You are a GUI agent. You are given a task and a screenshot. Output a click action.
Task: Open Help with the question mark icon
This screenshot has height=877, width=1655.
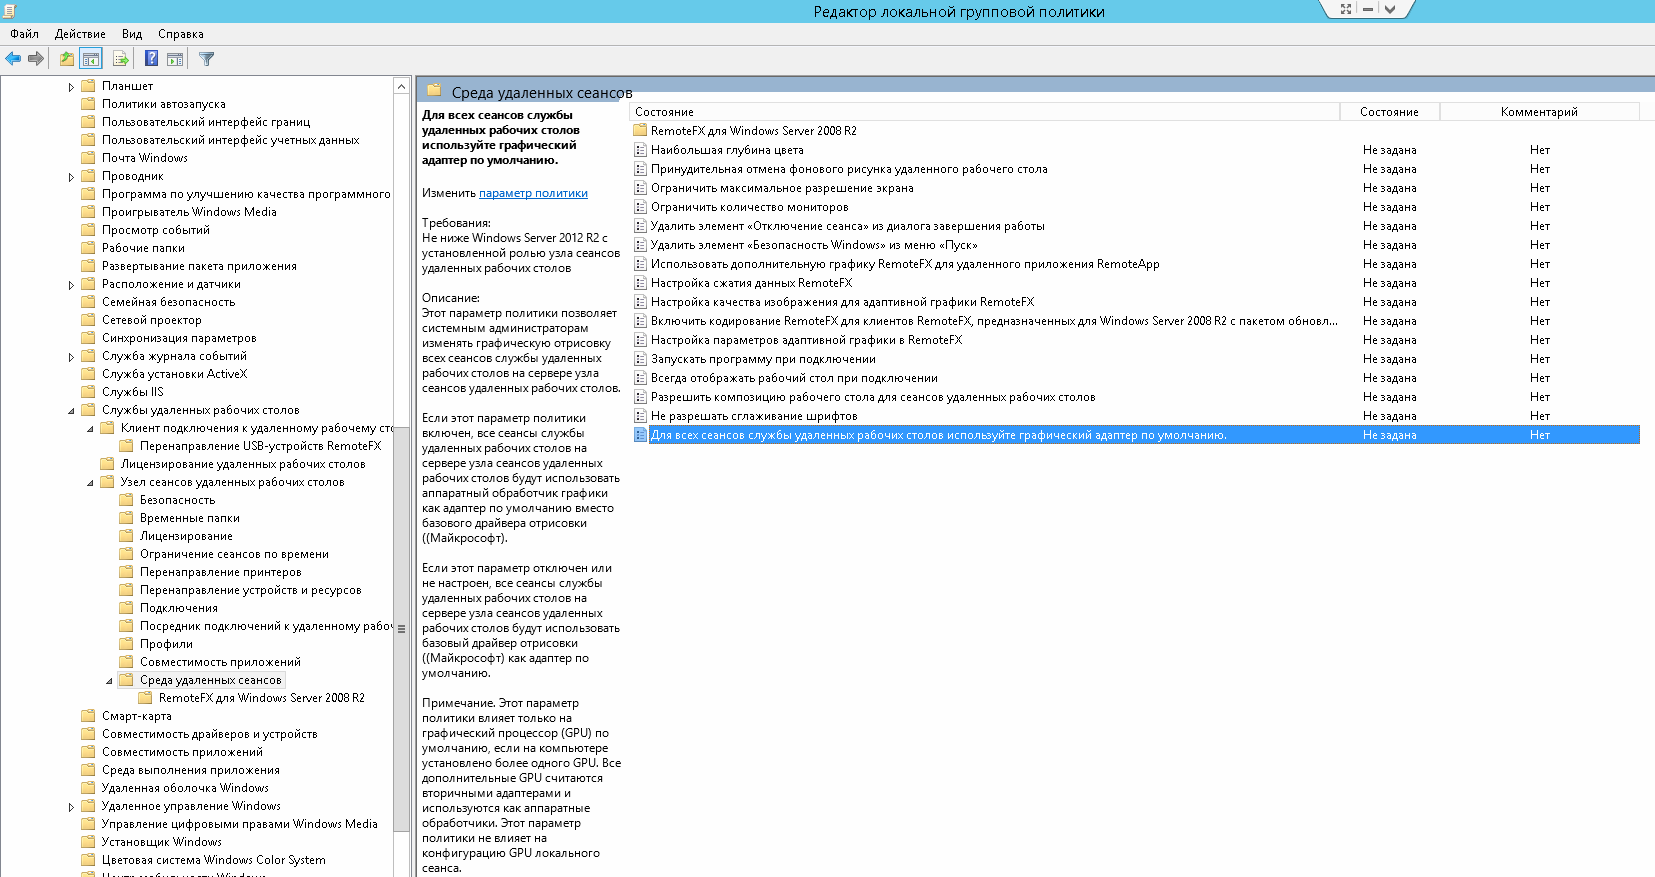[x=151, y=59]
